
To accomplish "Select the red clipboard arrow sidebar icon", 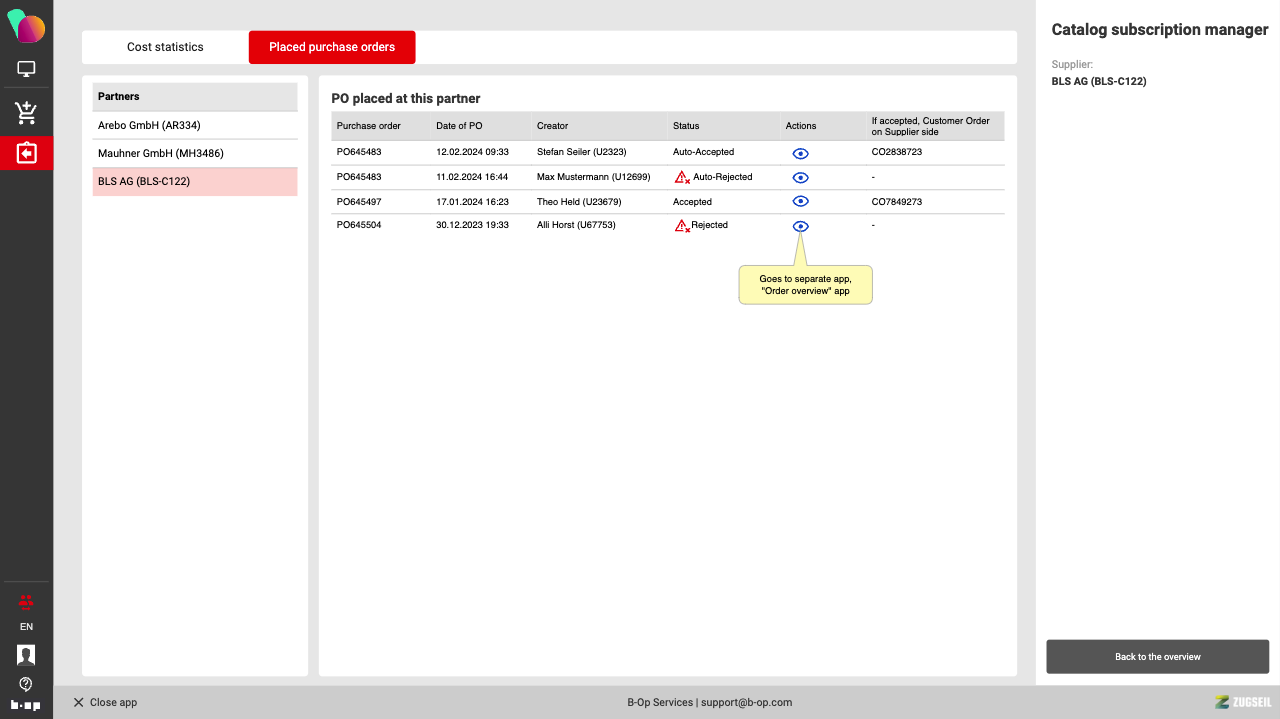I will coord(26,153).
